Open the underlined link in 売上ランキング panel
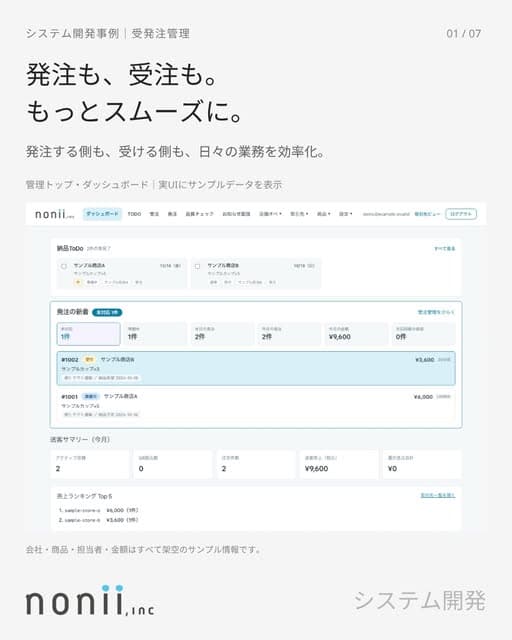This screenshot has height=640, width=512. coord(438,495)
